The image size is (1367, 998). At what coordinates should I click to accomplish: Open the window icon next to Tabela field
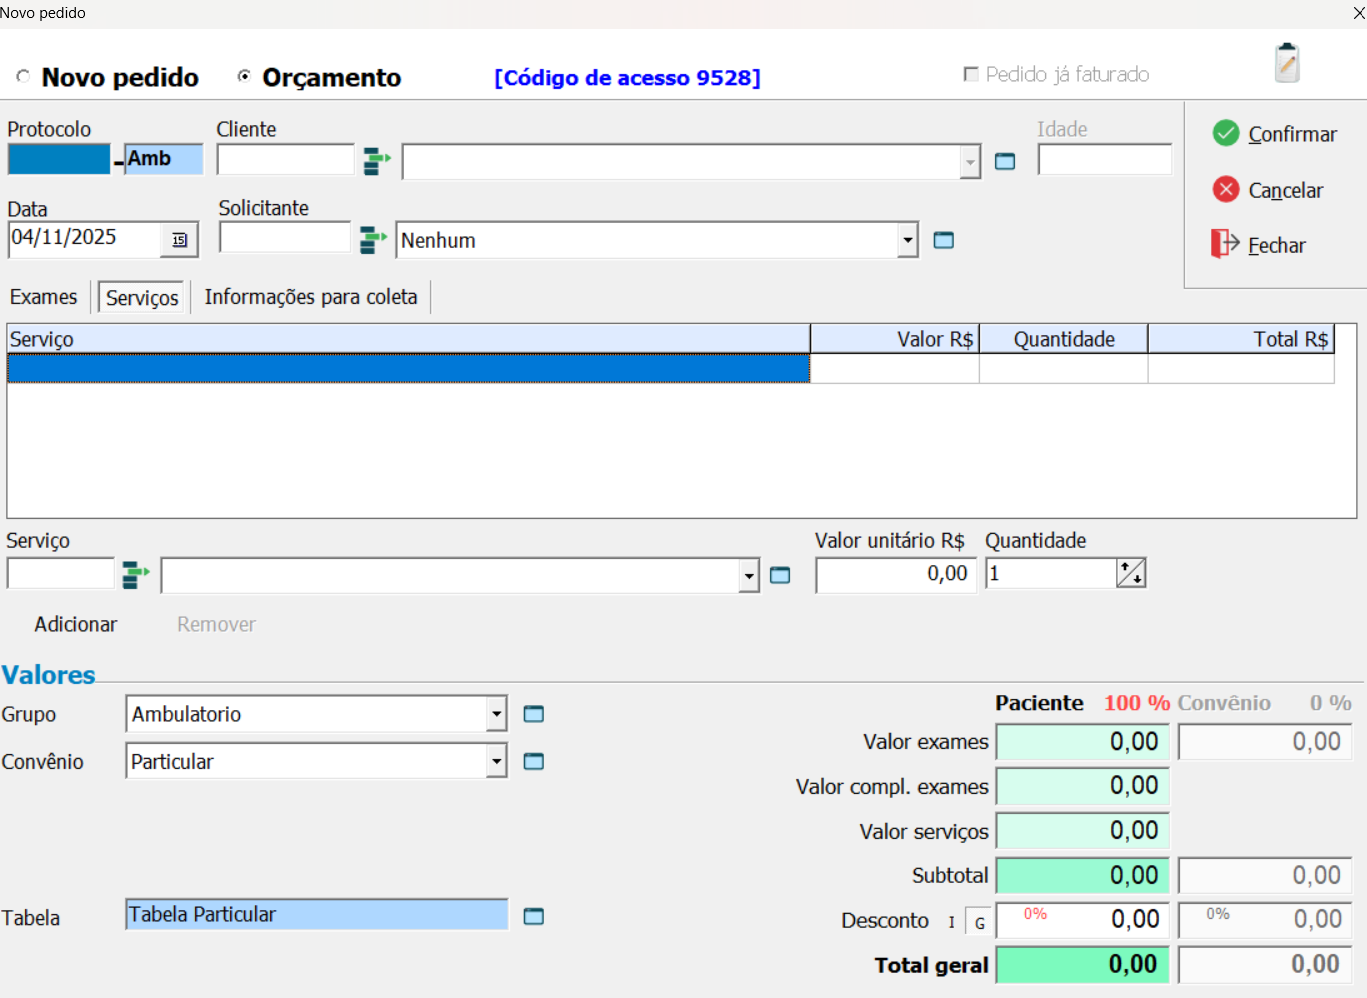(x=534, y=917)
